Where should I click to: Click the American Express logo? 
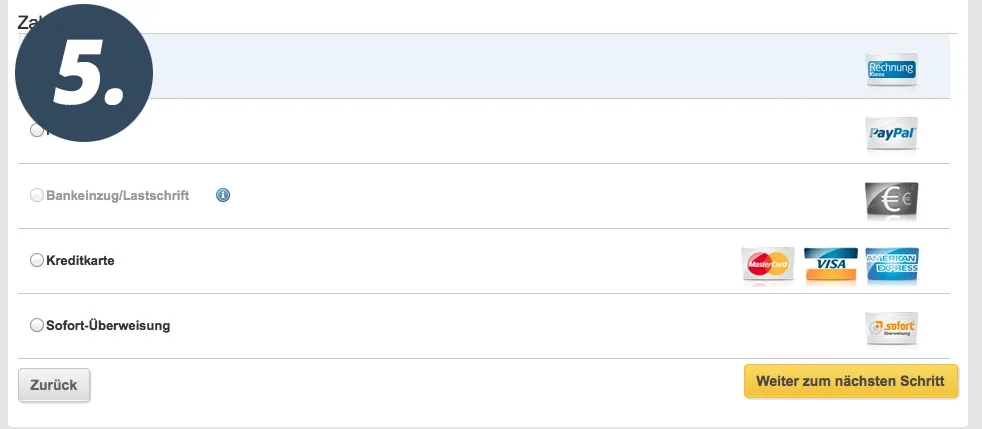892,264
